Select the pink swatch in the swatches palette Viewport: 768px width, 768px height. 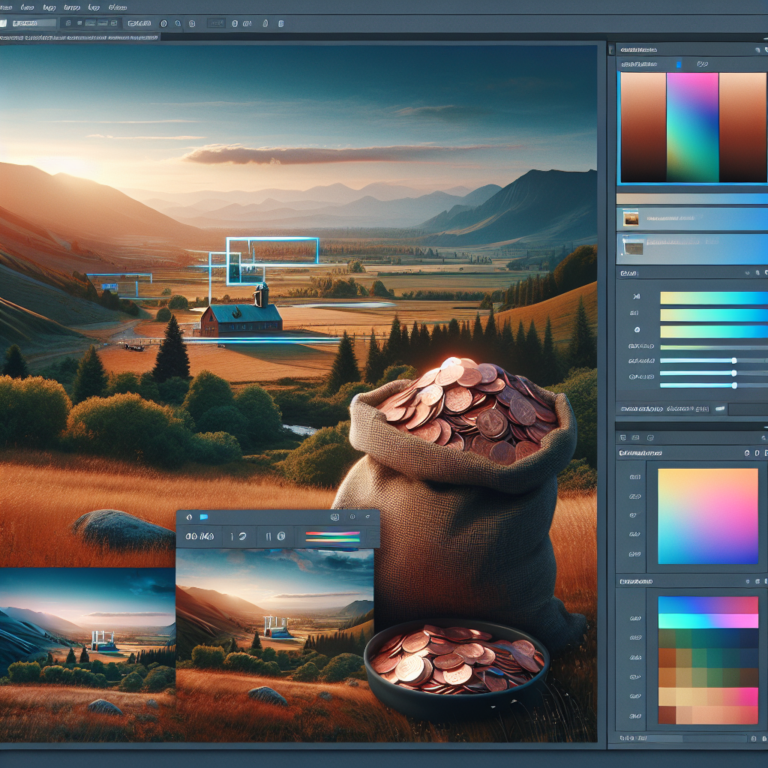pyautogui.click(x=748, y=696)
